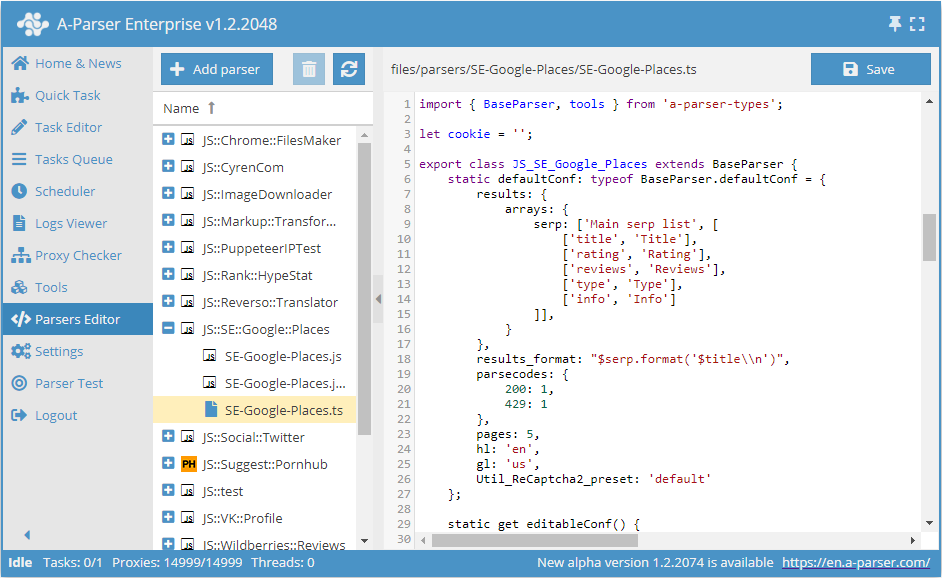
Task: Toggle fullscreen icon in title bar
Action: pos(917,24)
